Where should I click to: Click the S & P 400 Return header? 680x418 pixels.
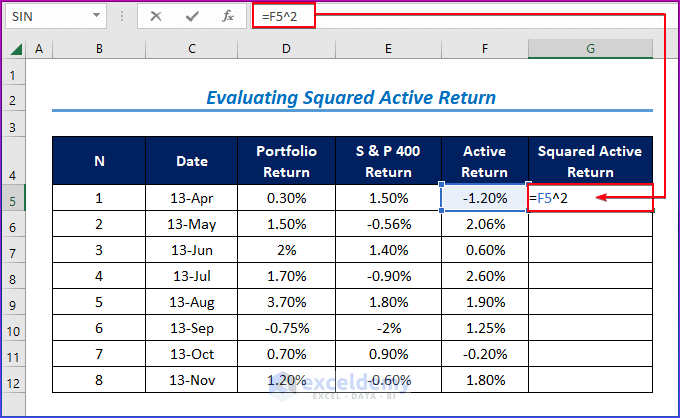389,161
